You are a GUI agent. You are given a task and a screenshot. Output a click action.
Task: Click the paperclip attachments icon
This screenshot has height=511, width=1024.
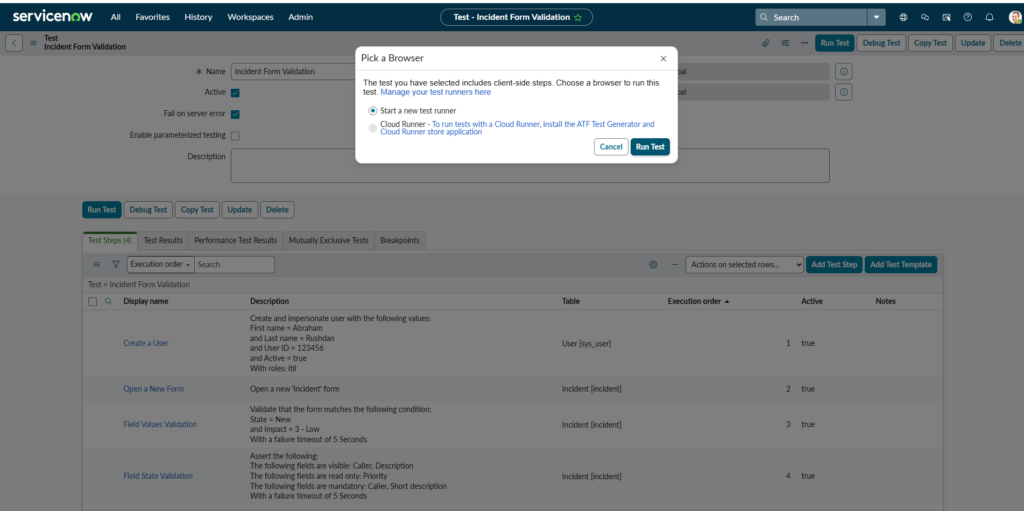click(x=766, y=43)
